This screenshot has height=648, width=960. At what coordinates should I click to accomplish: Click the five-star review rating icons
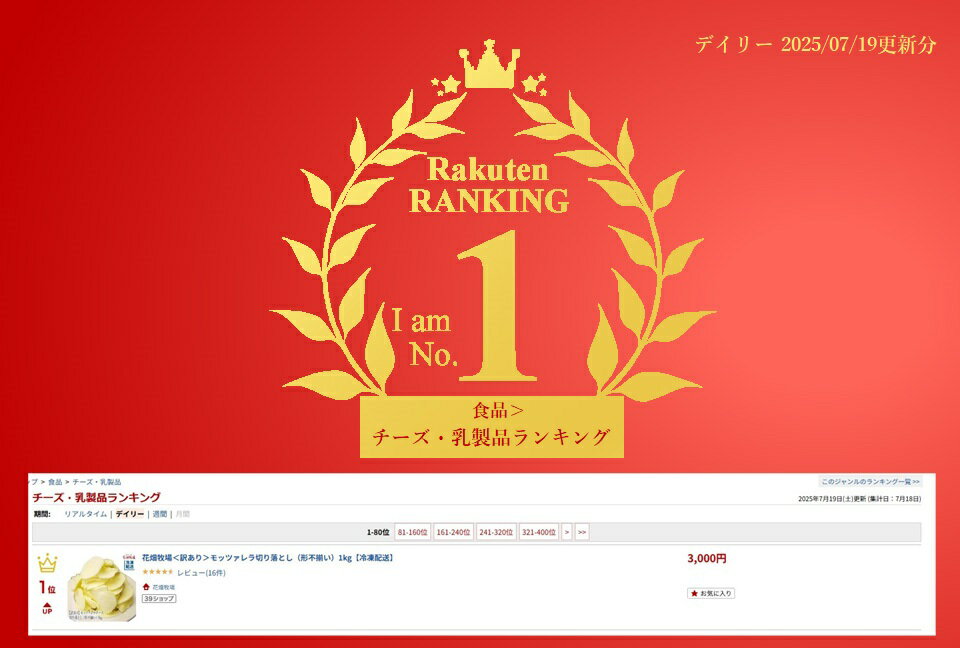[x=157, y=572]
